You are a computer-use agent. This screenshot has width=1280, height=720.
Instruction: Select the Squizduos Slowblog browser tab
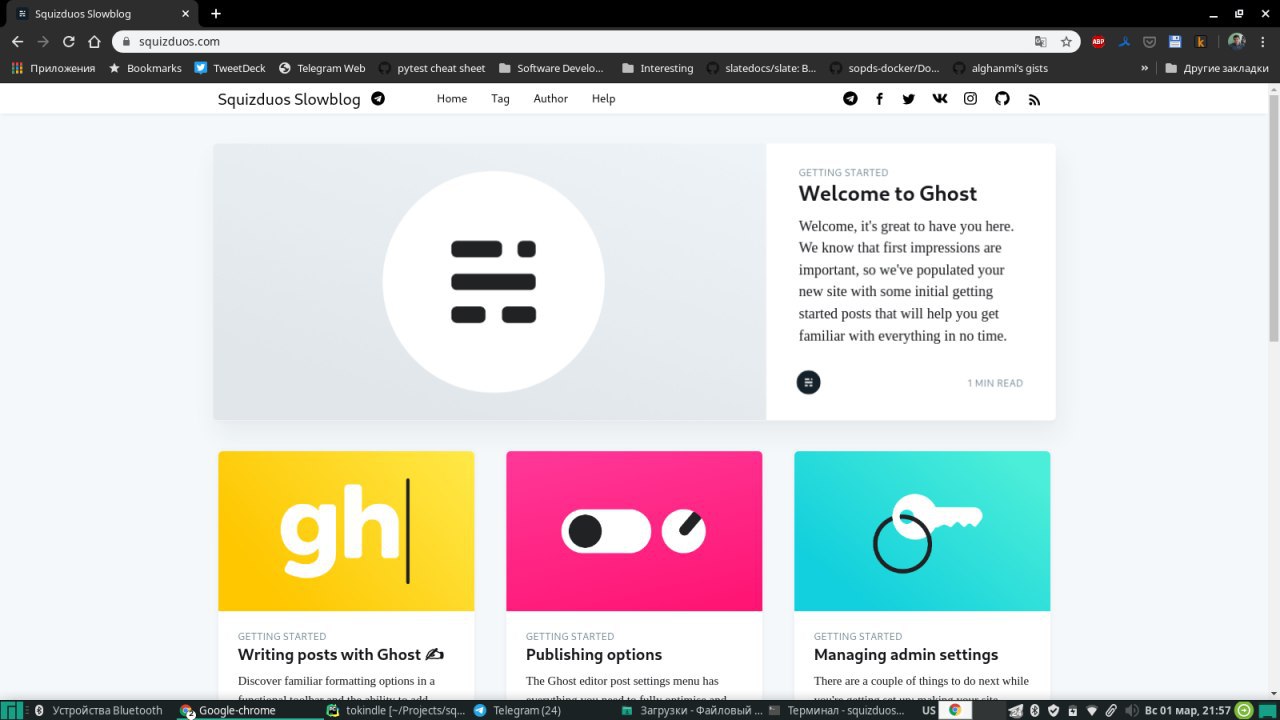103,14
